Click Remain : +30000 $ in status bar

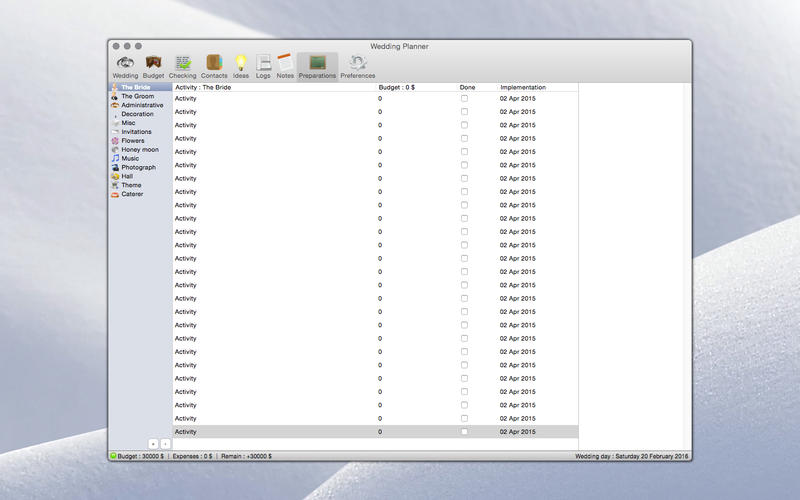[246, 456]
